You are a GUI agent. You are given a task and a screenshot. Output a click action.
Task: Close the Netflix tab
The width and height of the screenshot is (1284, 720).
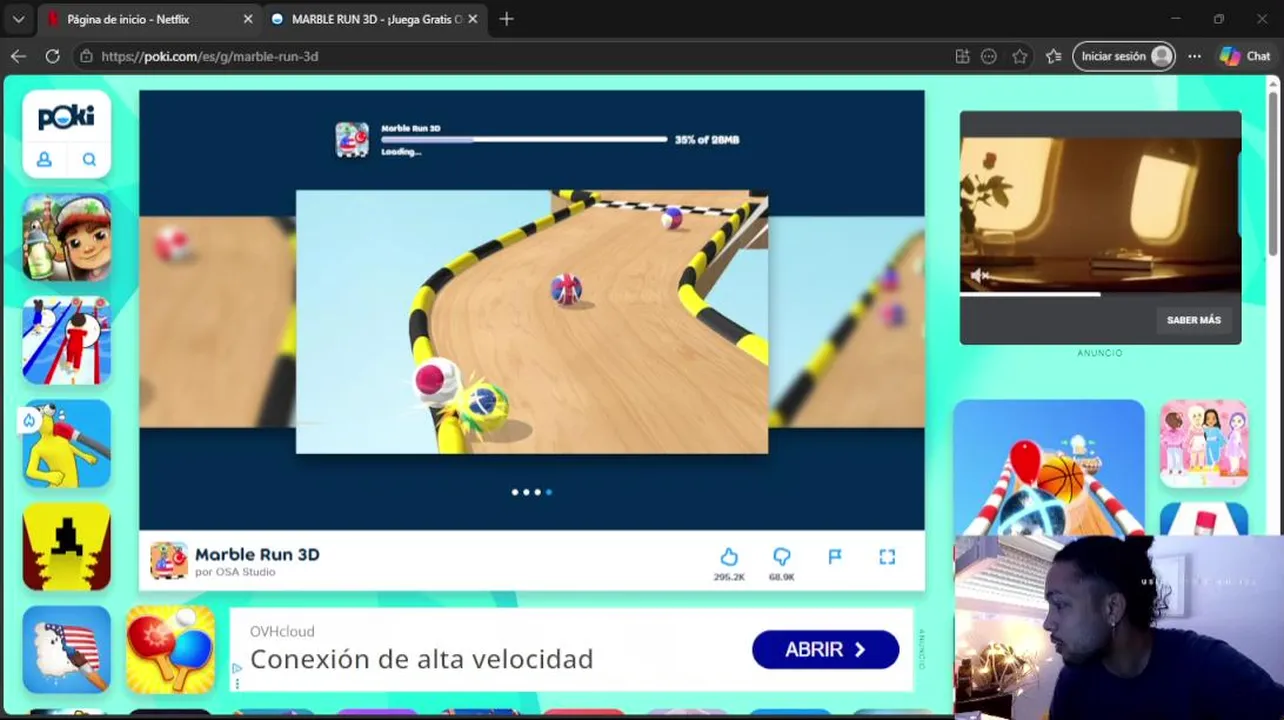coord(248,19)
